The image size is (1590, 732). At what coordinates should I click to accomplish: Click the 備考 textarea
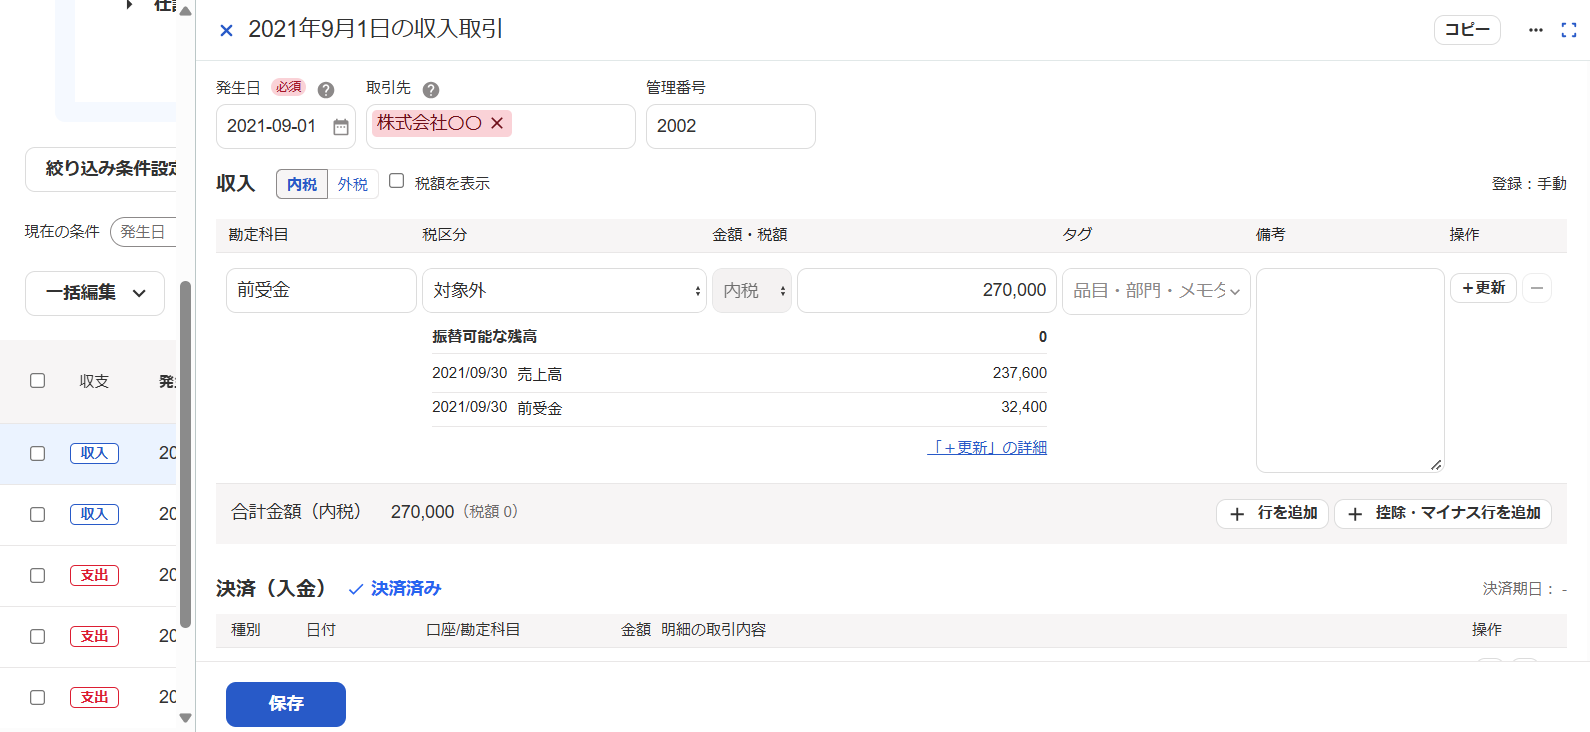[x=1350, y=370]
